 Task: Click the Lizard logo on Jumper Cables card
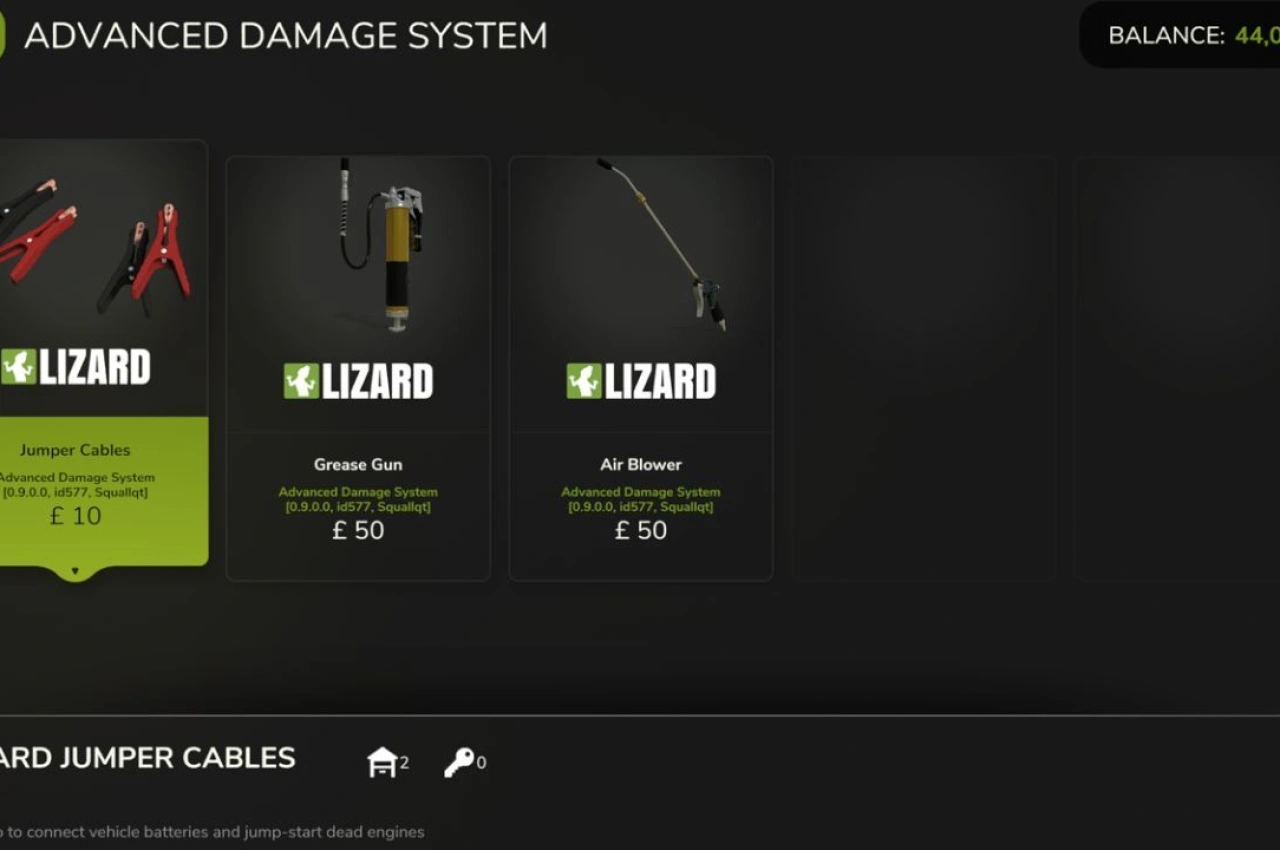tap(75, 367)
